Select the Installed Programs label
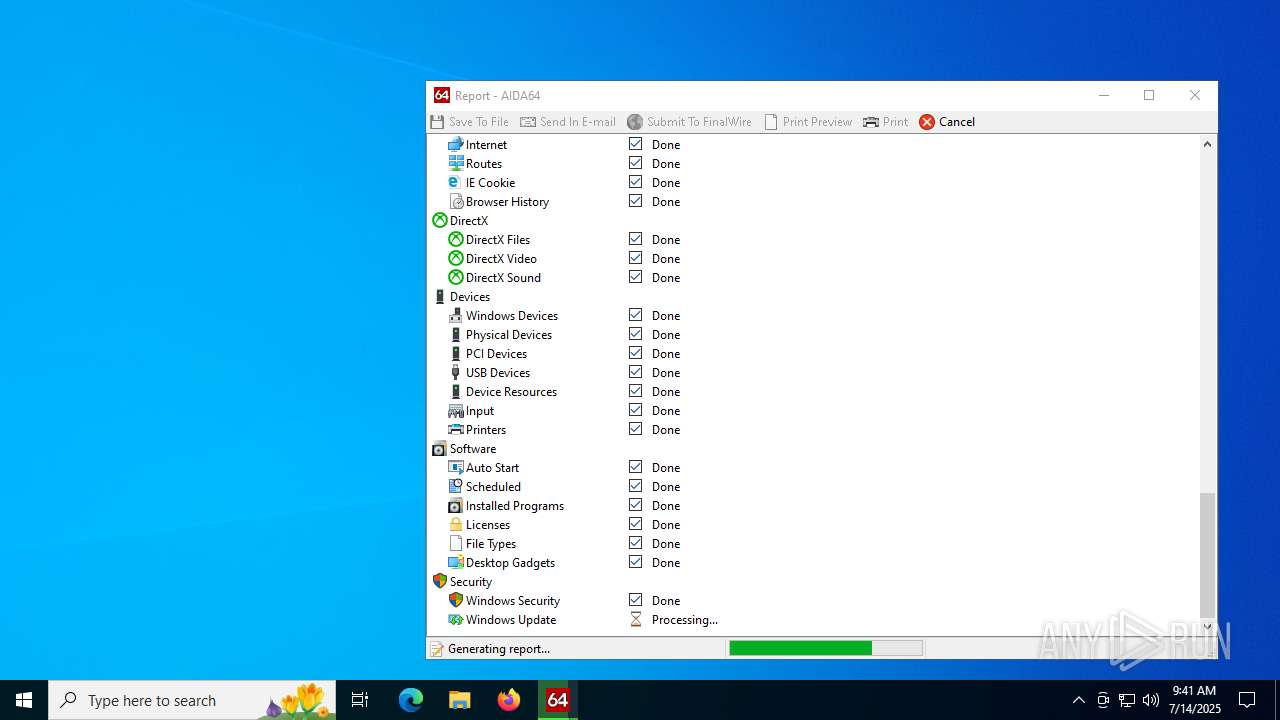This screenshot has height=720, width=1280. point(515,506)
